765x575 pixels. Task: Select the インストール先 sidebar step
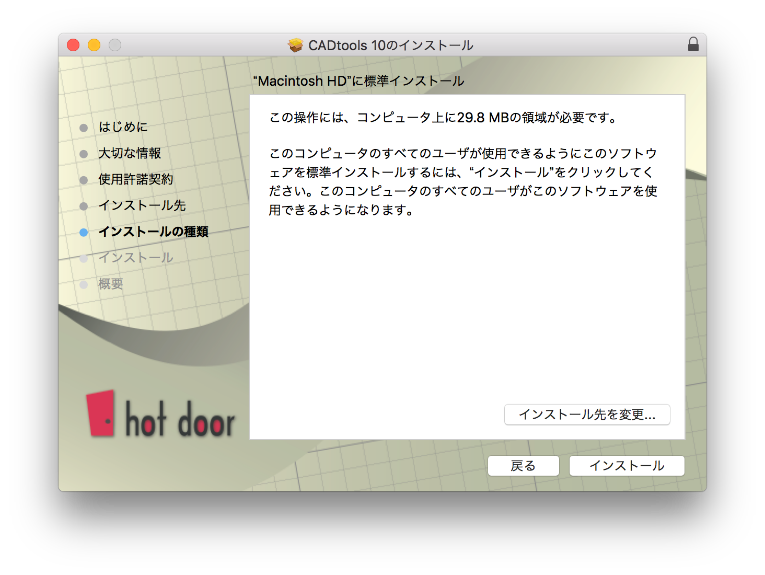click(142, 206)
